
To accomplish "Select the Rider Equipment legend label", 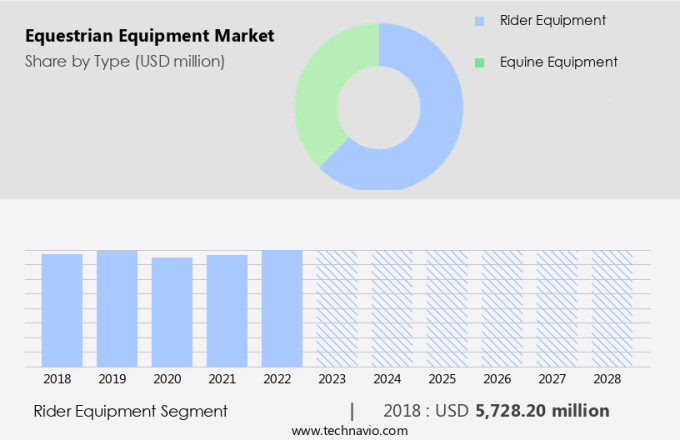I will coord(552,20).
